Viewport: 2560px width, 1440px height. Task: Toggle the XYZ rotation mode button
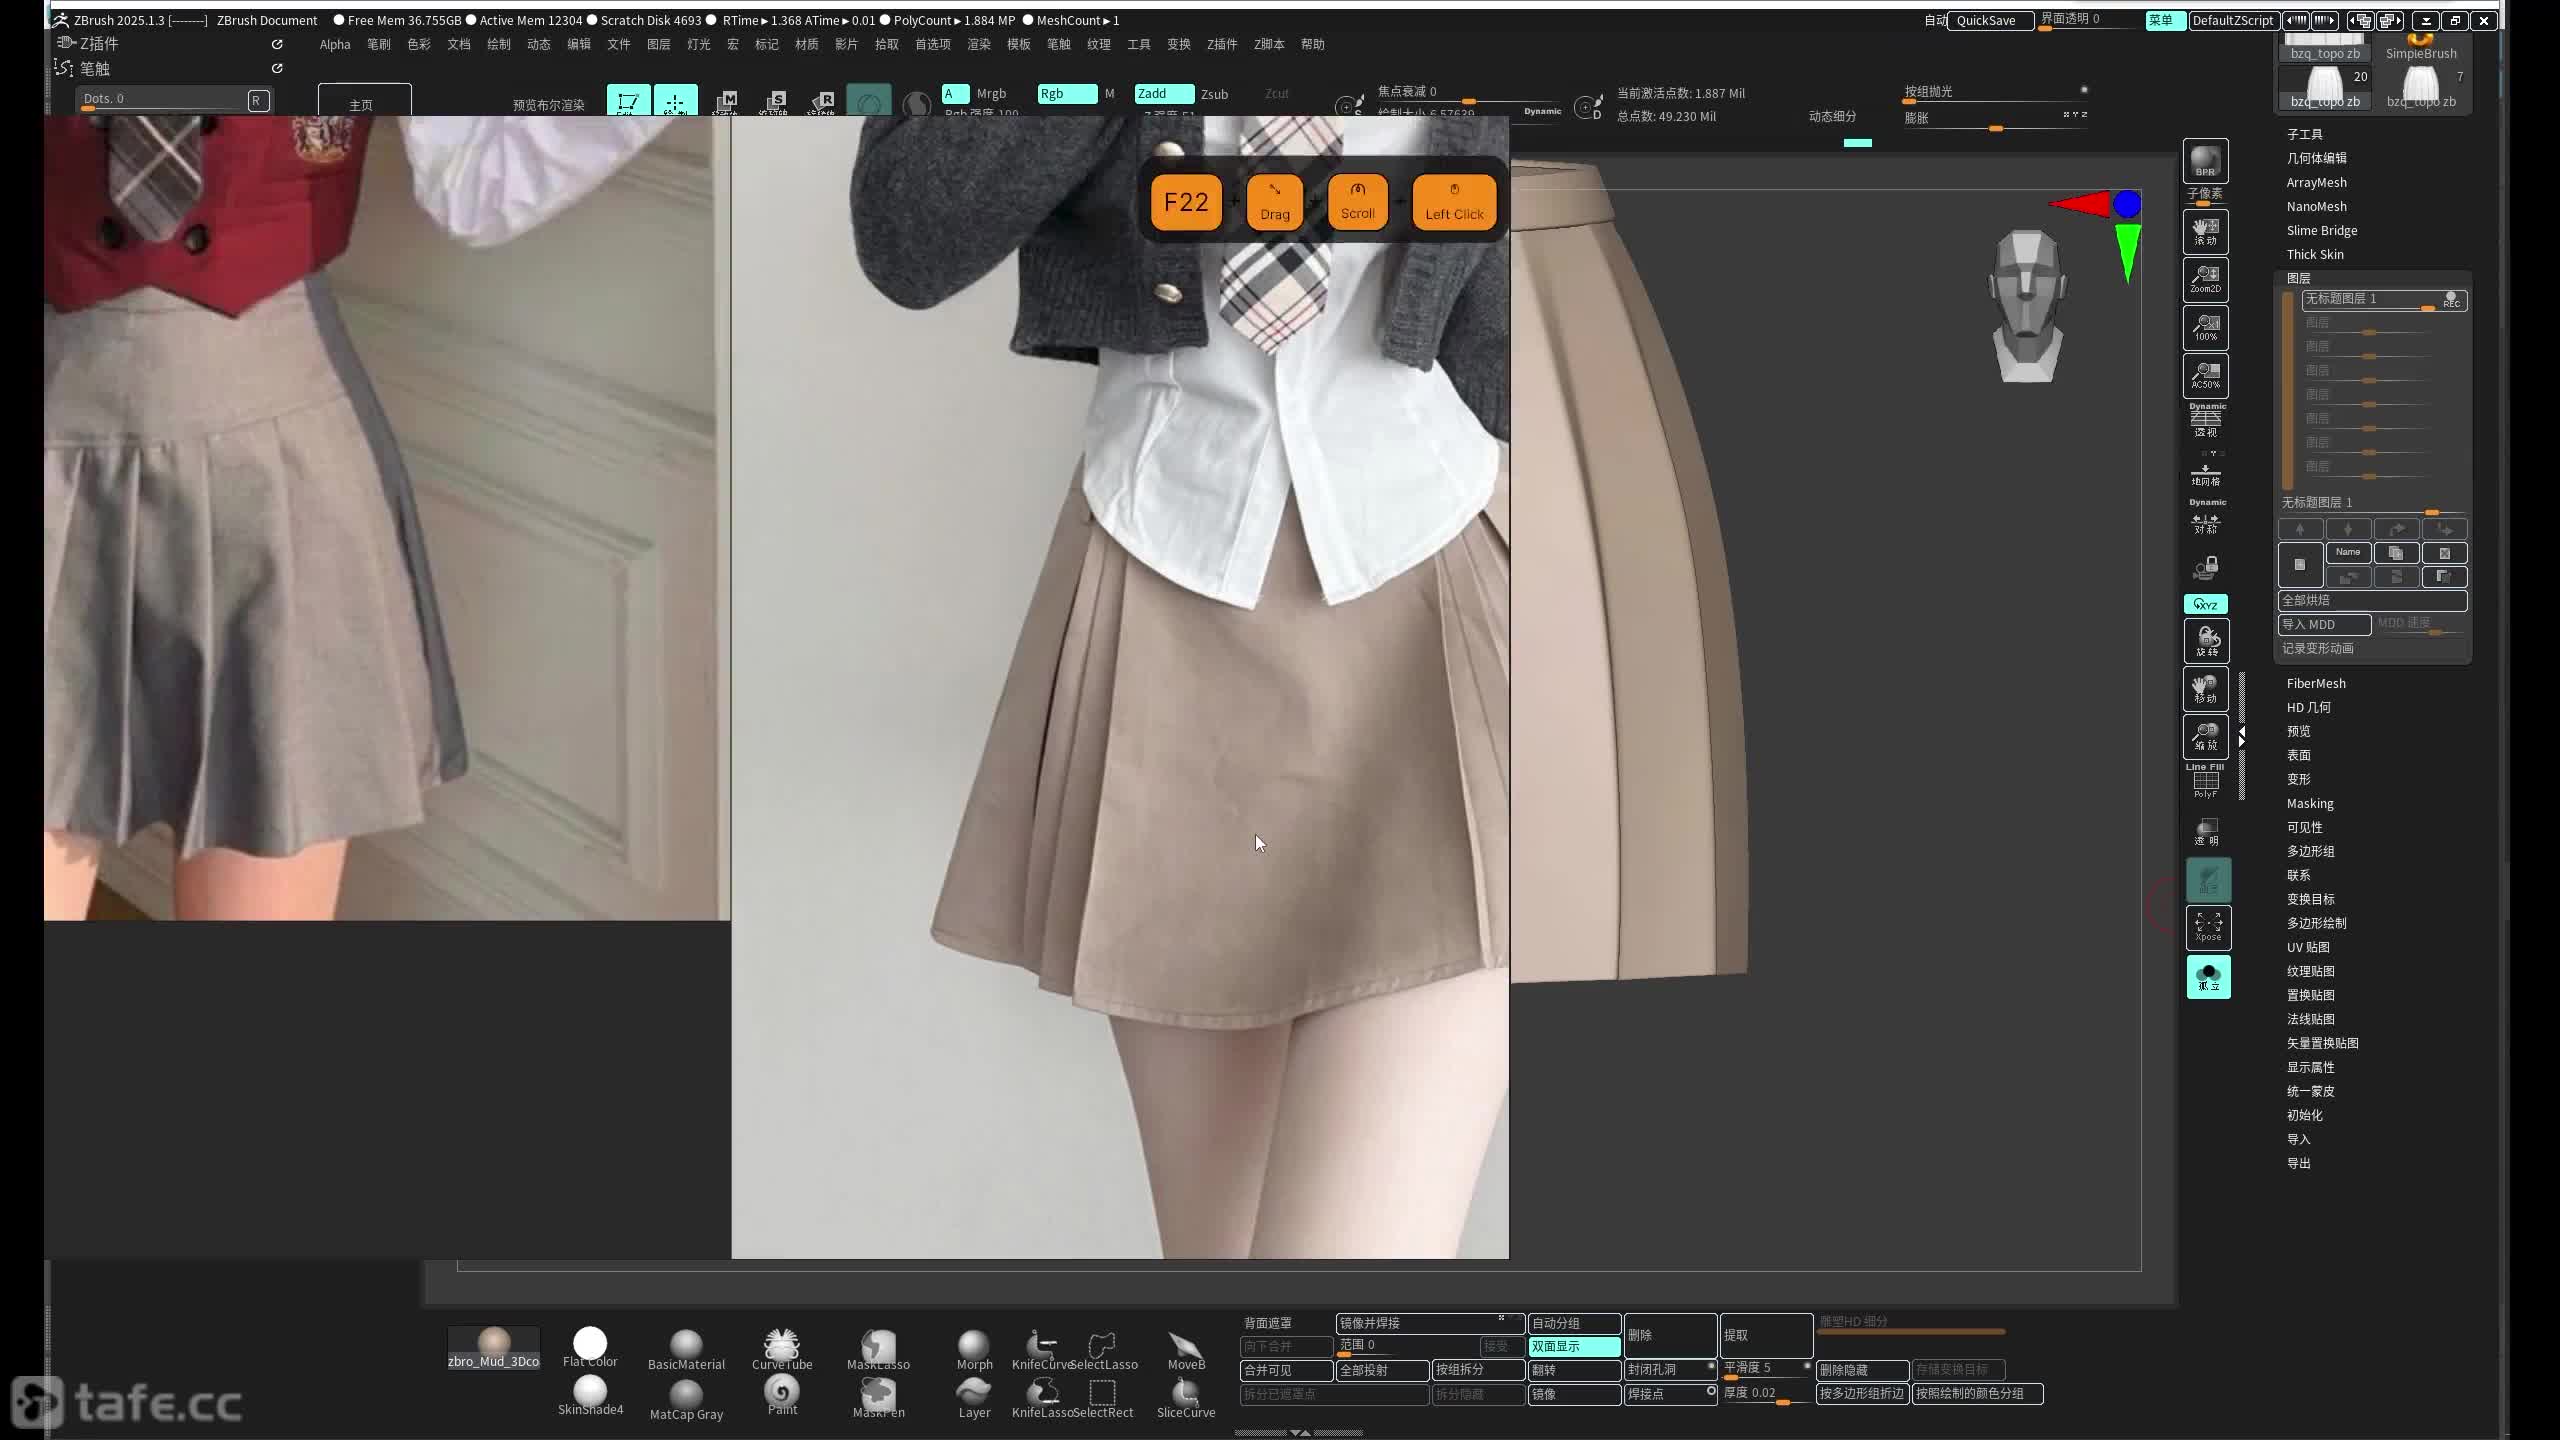pyautogui.click(x=2205, y=604)
